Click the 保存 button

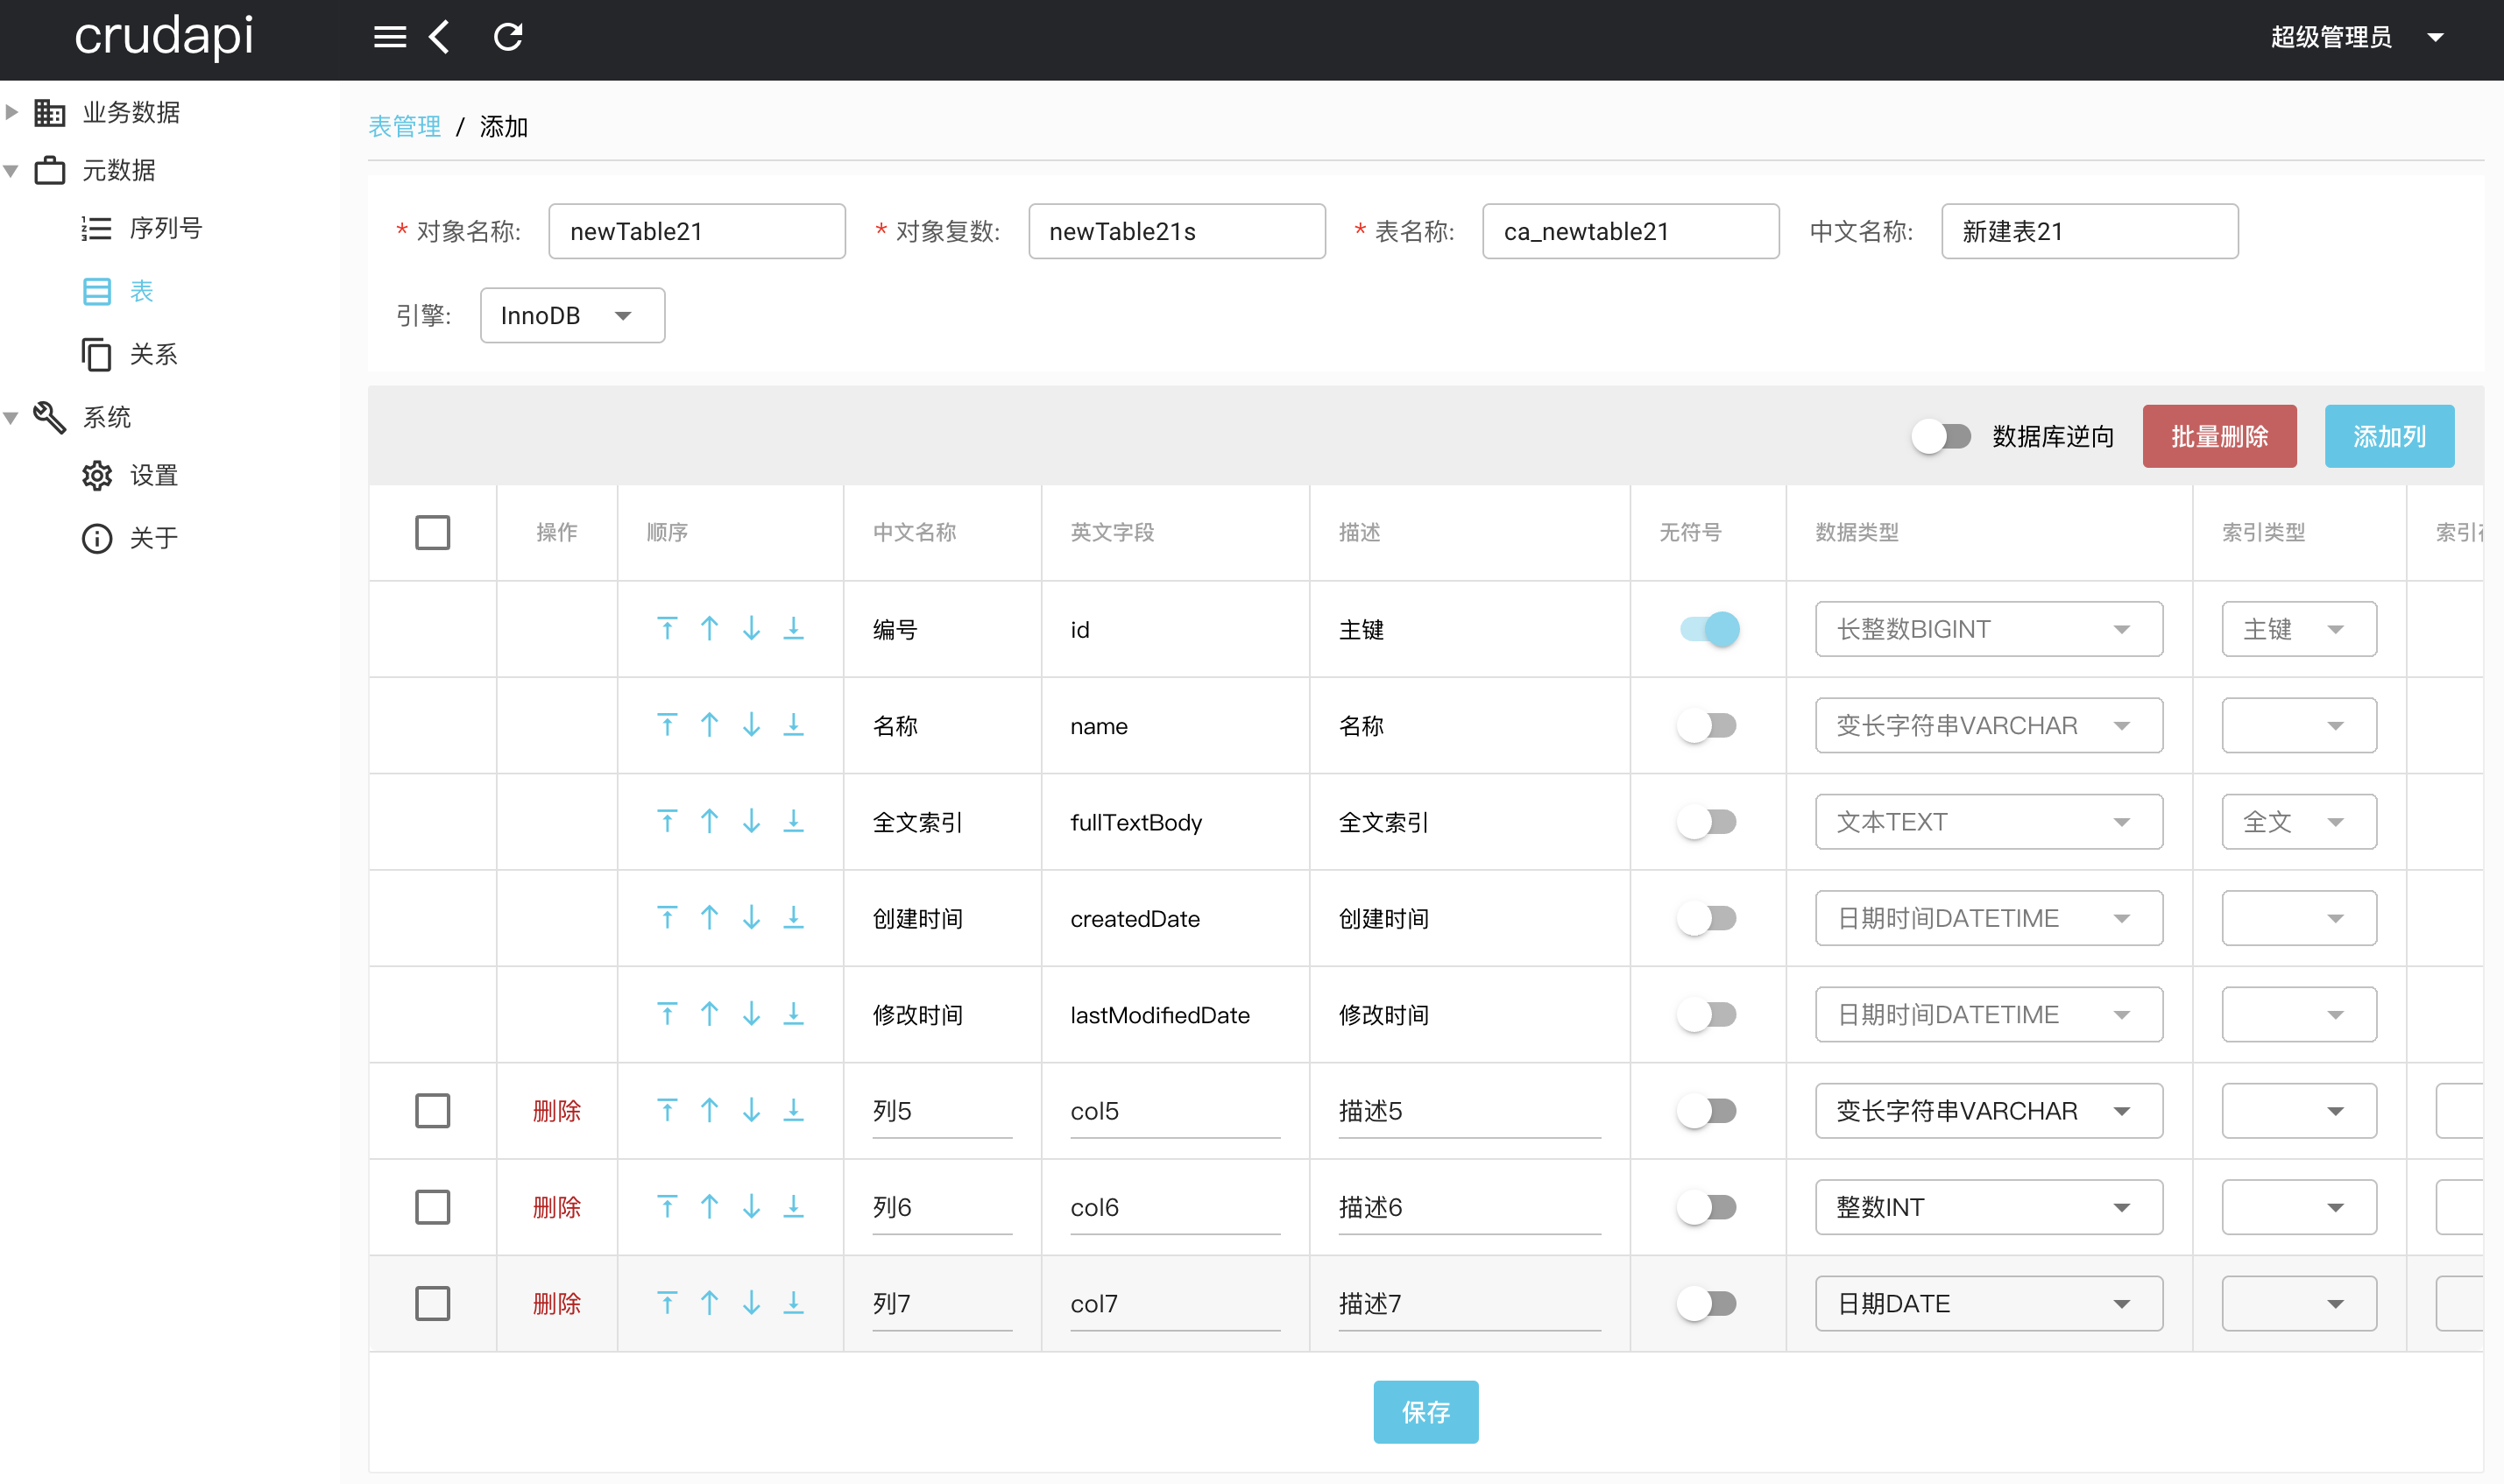tap(1425, 1411)
